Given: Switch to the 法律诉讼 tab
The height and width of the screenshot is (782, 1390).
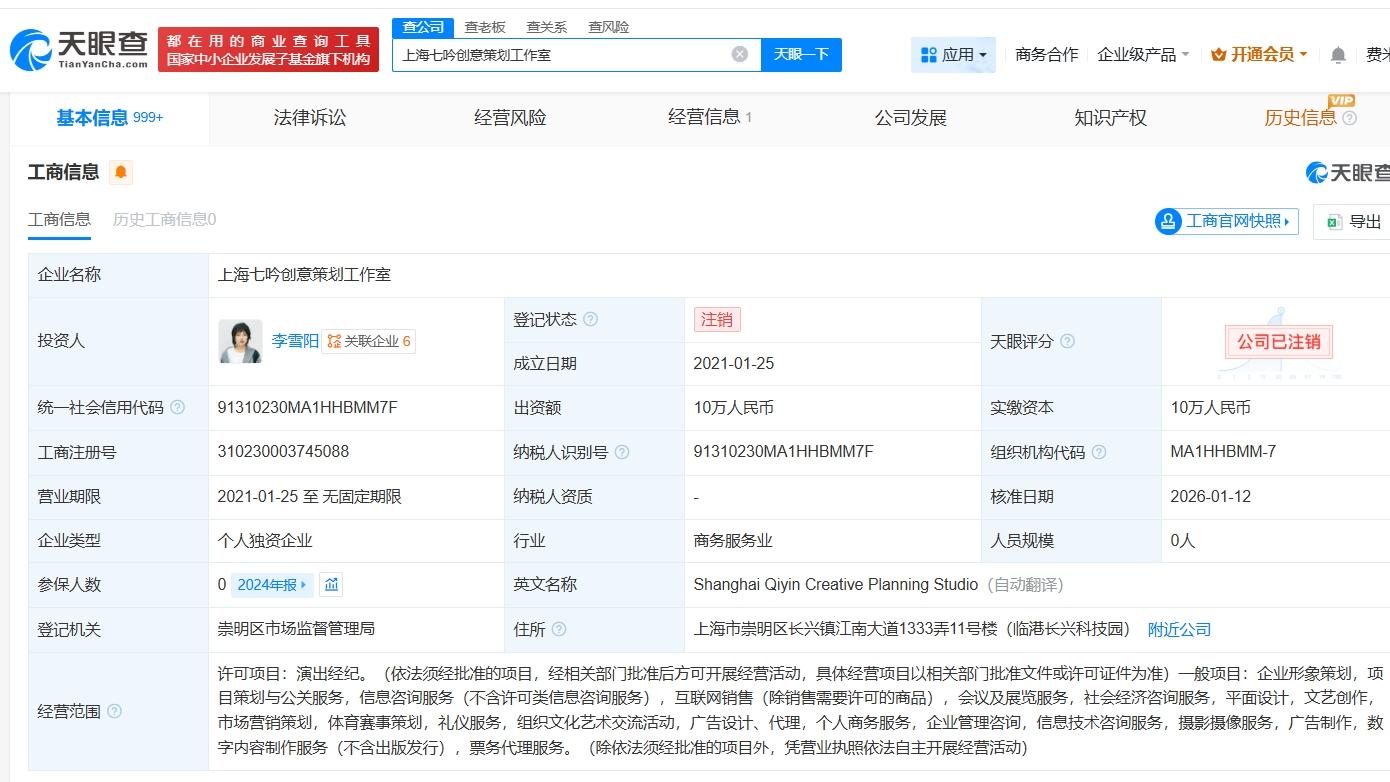Looking at the screenshot, I should coord(309,117).
